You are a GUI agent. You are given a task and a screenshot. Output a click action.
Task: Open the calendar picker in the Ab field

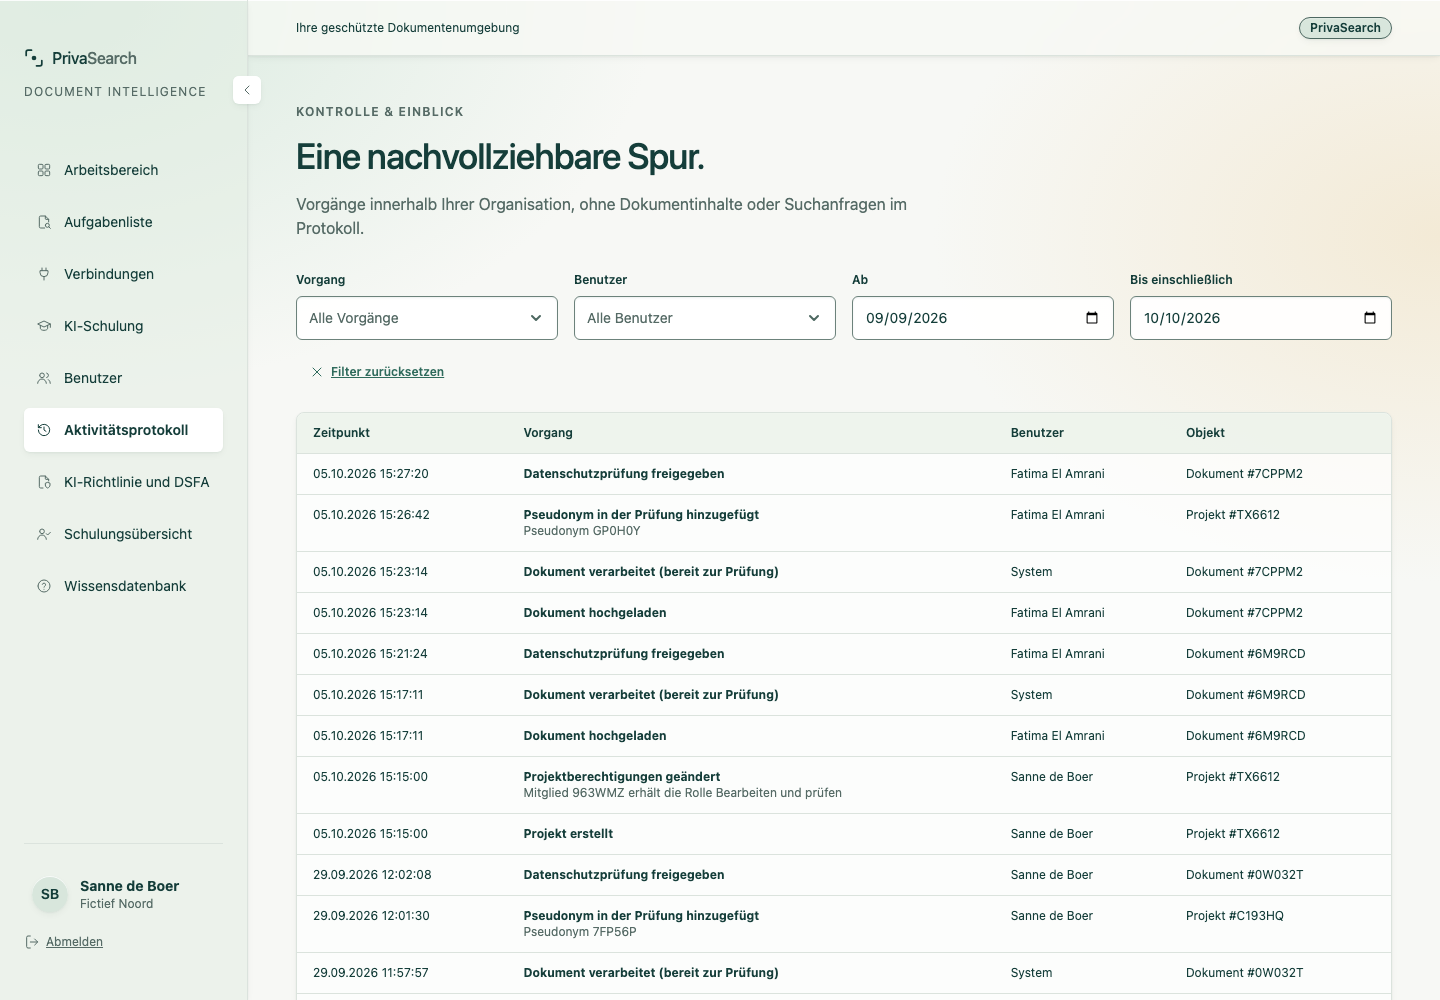click(x=1092, y=318)
